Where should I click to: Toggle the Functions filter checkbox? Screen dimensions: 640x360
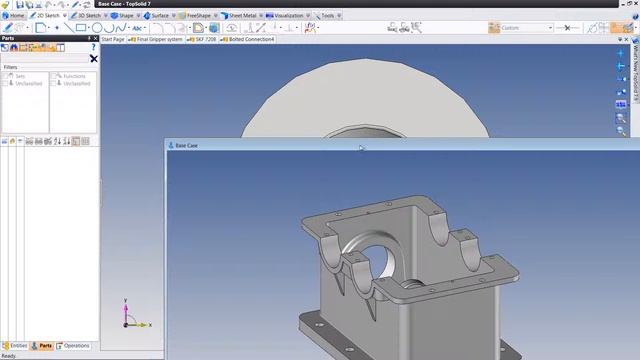pos(53,76)
